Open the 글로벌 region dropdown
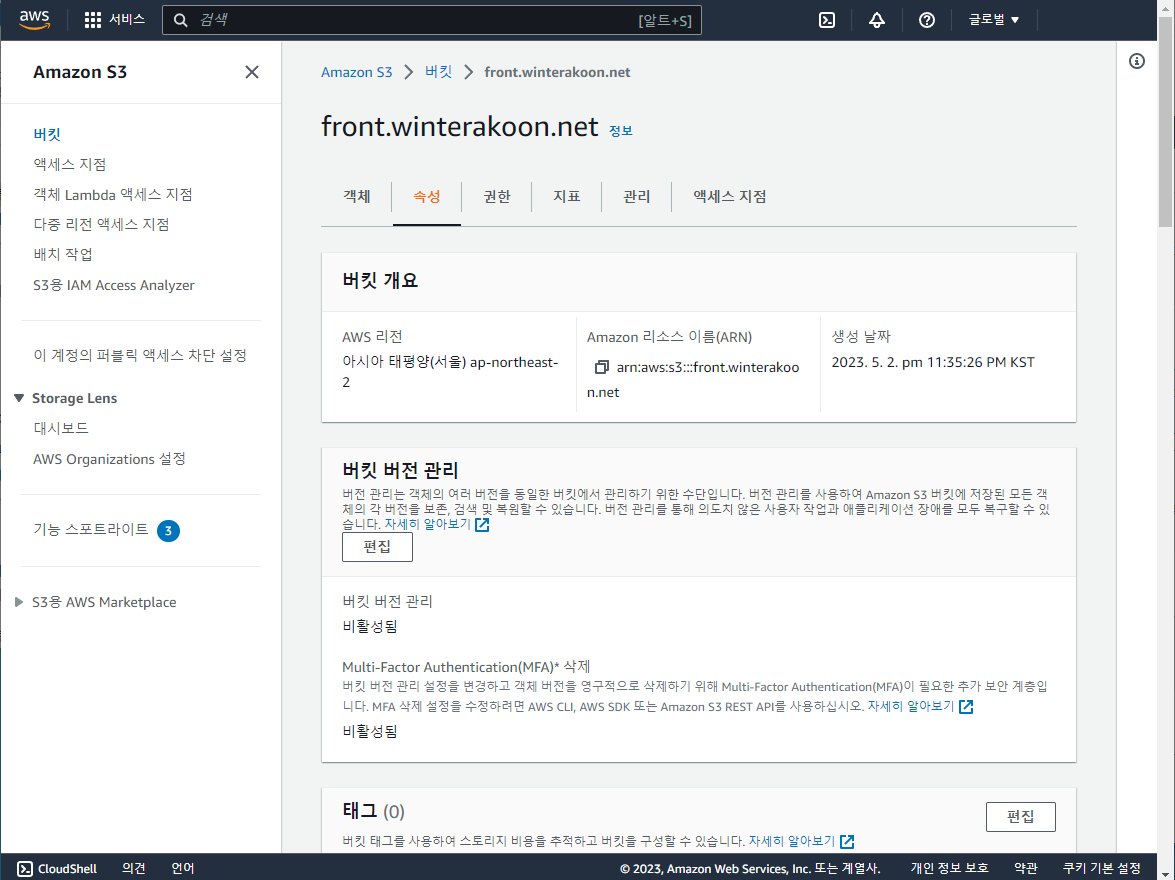The width and height of the screenshot is (1175, 880). click(x=994, y=20)
